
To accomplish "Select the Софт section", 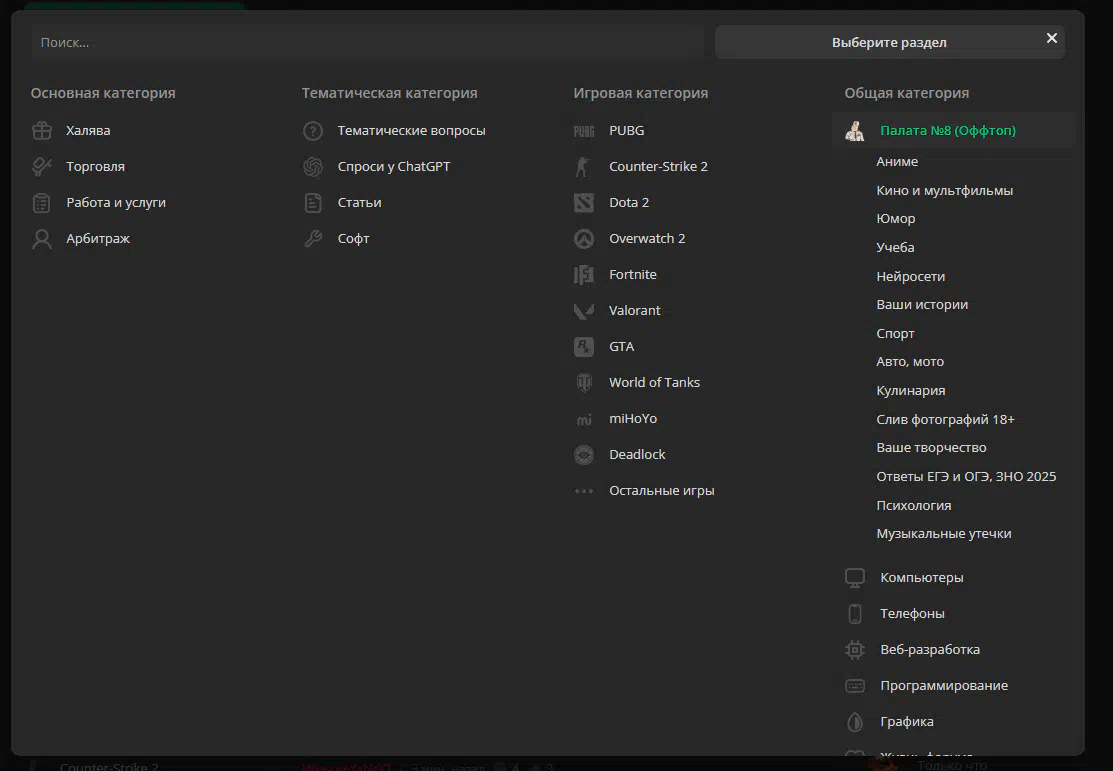I will click(x=353, y=239).
